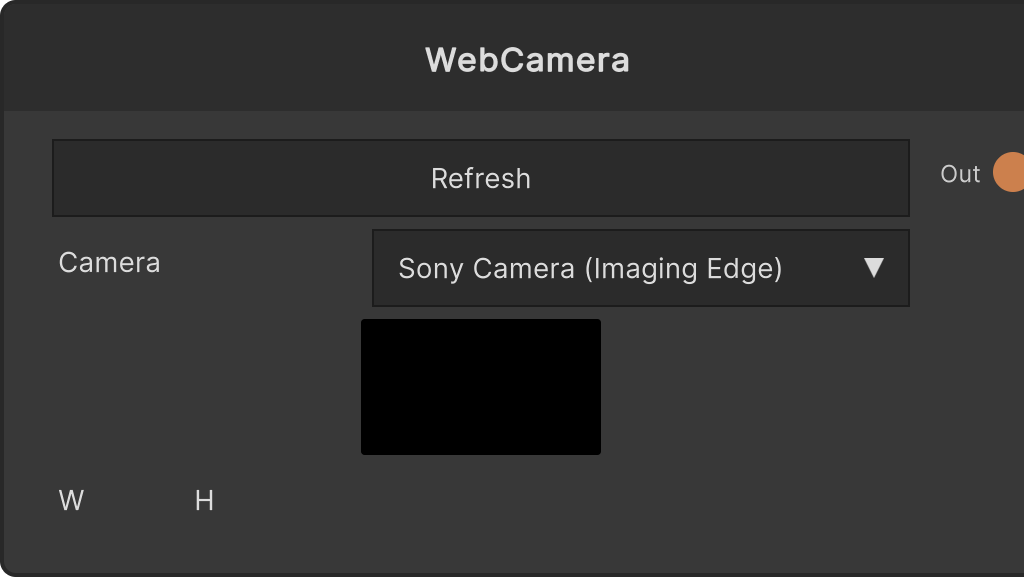This screenshot has width=1024, height=577.
Task: Select the Sony Camera (Imaging Edge) combo box
Action: pyautogui.click(x=641, y=268)
